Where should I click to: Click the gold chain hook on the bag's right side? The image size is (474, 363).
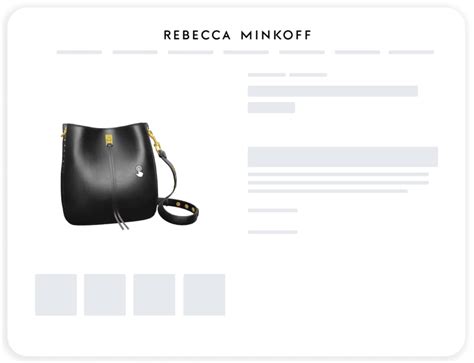click(x=154, y=139)
